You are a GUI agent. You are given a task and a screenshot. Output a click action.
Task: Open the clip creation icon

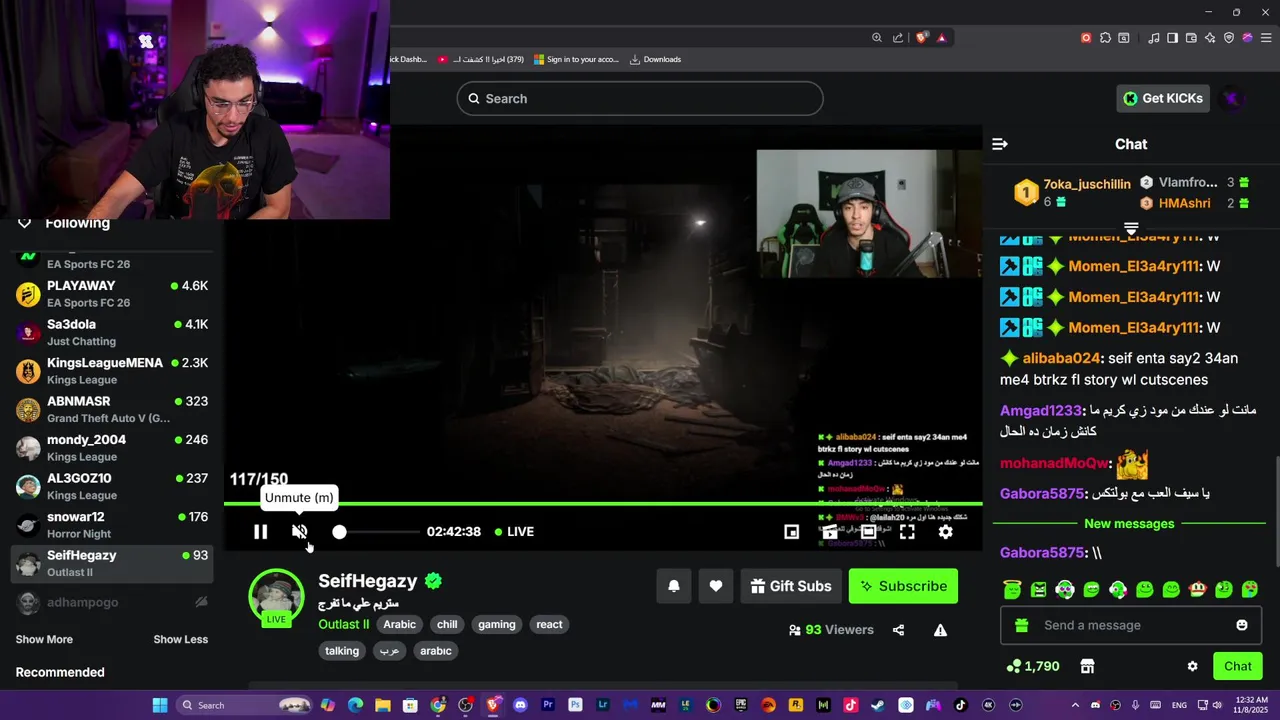pyautogui.click(x=830, y=532)
